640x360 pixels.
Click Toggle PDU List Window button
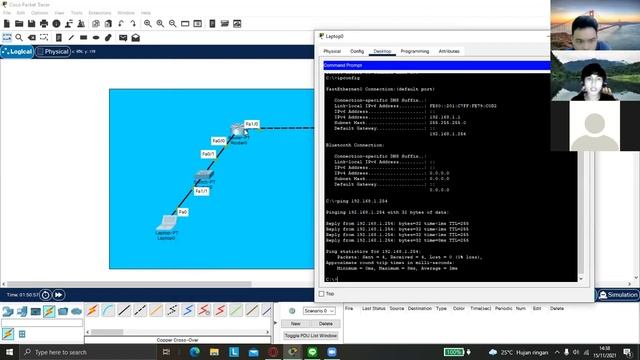311,336
